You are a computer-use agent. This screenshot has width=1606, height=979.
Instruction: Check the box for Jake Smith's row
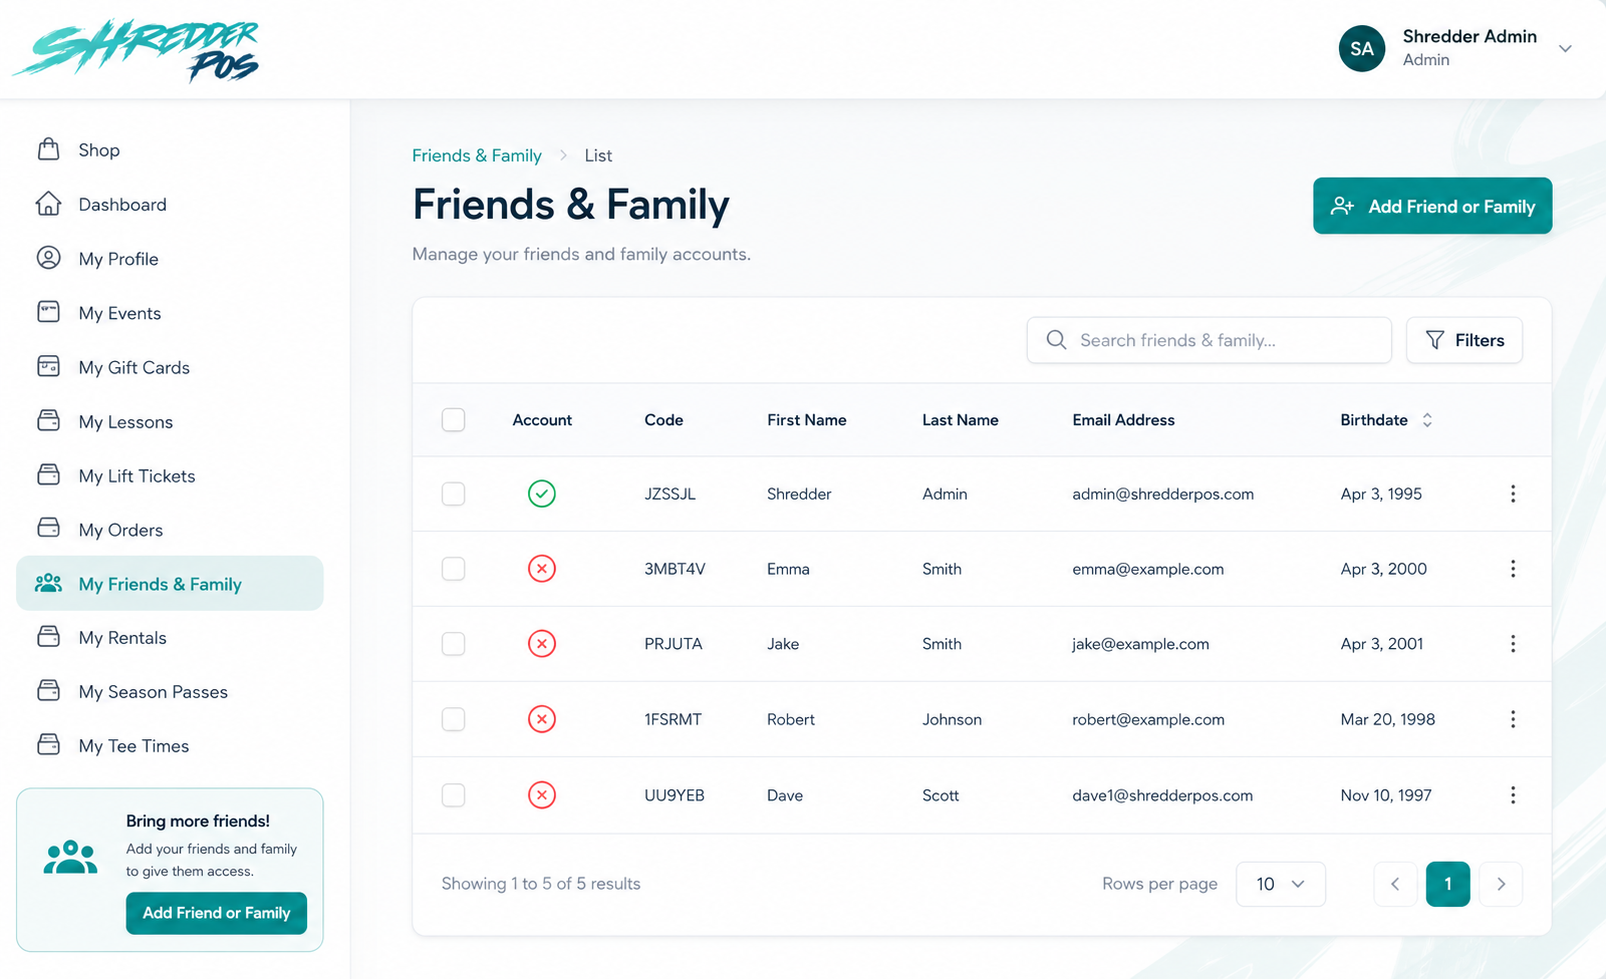click(x=453, y=644)
